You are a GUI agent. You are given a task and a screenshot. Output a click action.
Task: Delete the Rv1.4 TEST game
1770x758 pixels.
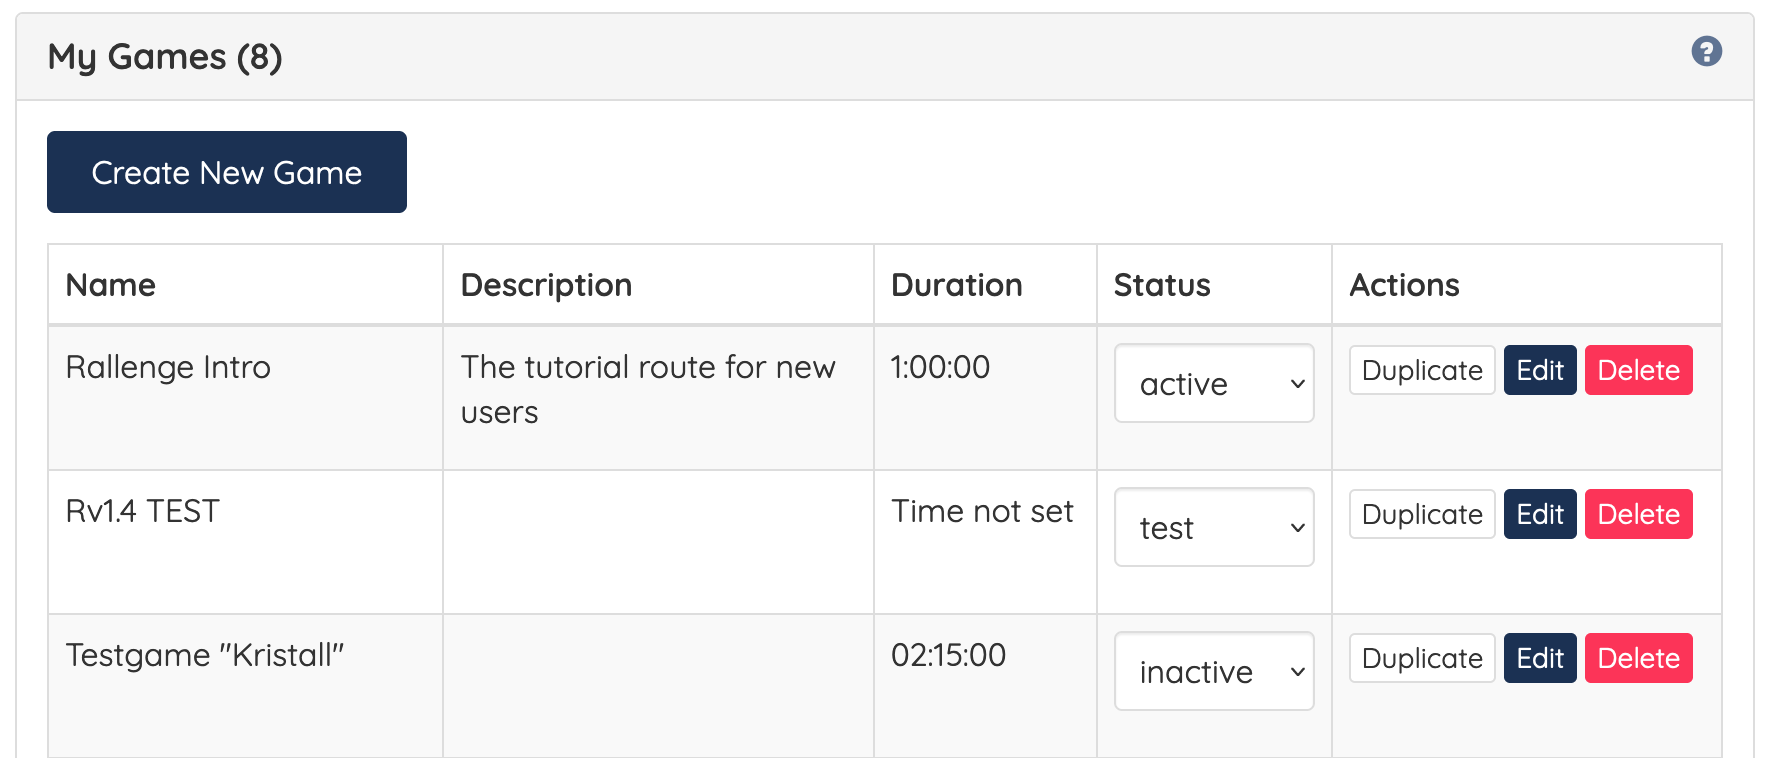(x=1638, y=514)
